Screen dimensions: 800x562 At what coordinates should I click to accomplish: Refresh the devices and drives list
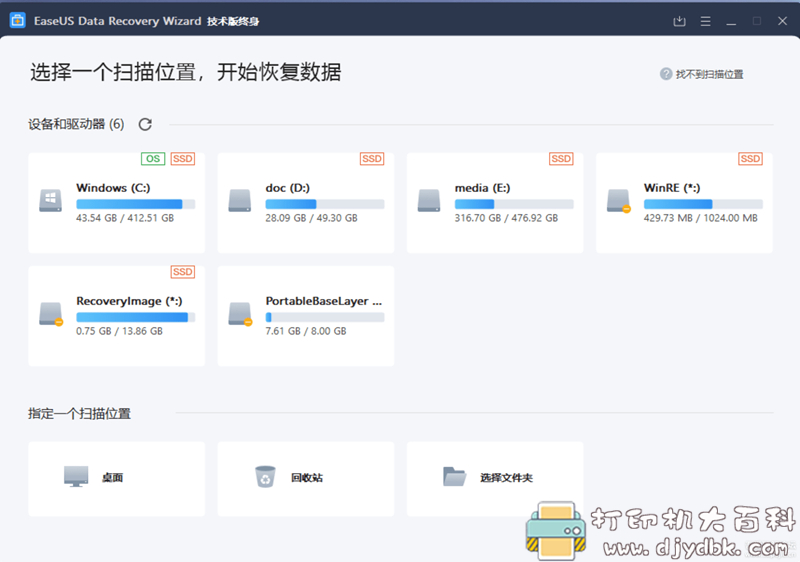pyautogui.click(x=145, y=124)
